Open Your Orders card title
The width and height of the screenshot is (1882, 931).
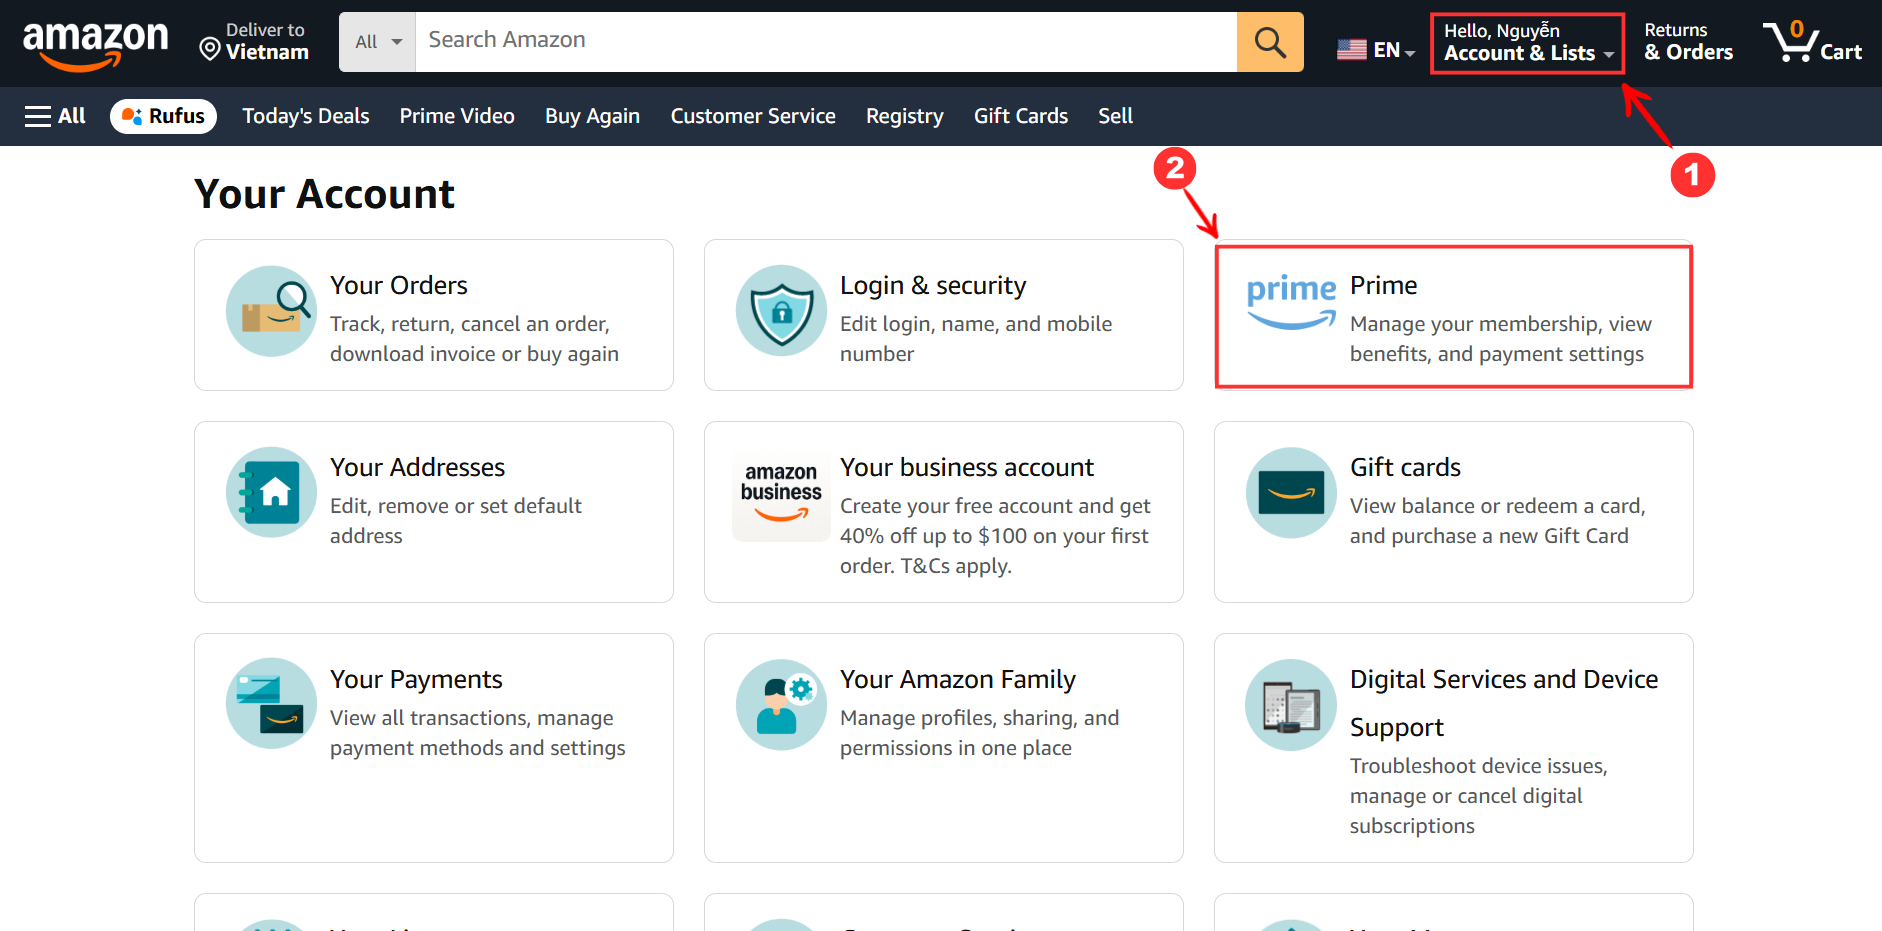399,285
